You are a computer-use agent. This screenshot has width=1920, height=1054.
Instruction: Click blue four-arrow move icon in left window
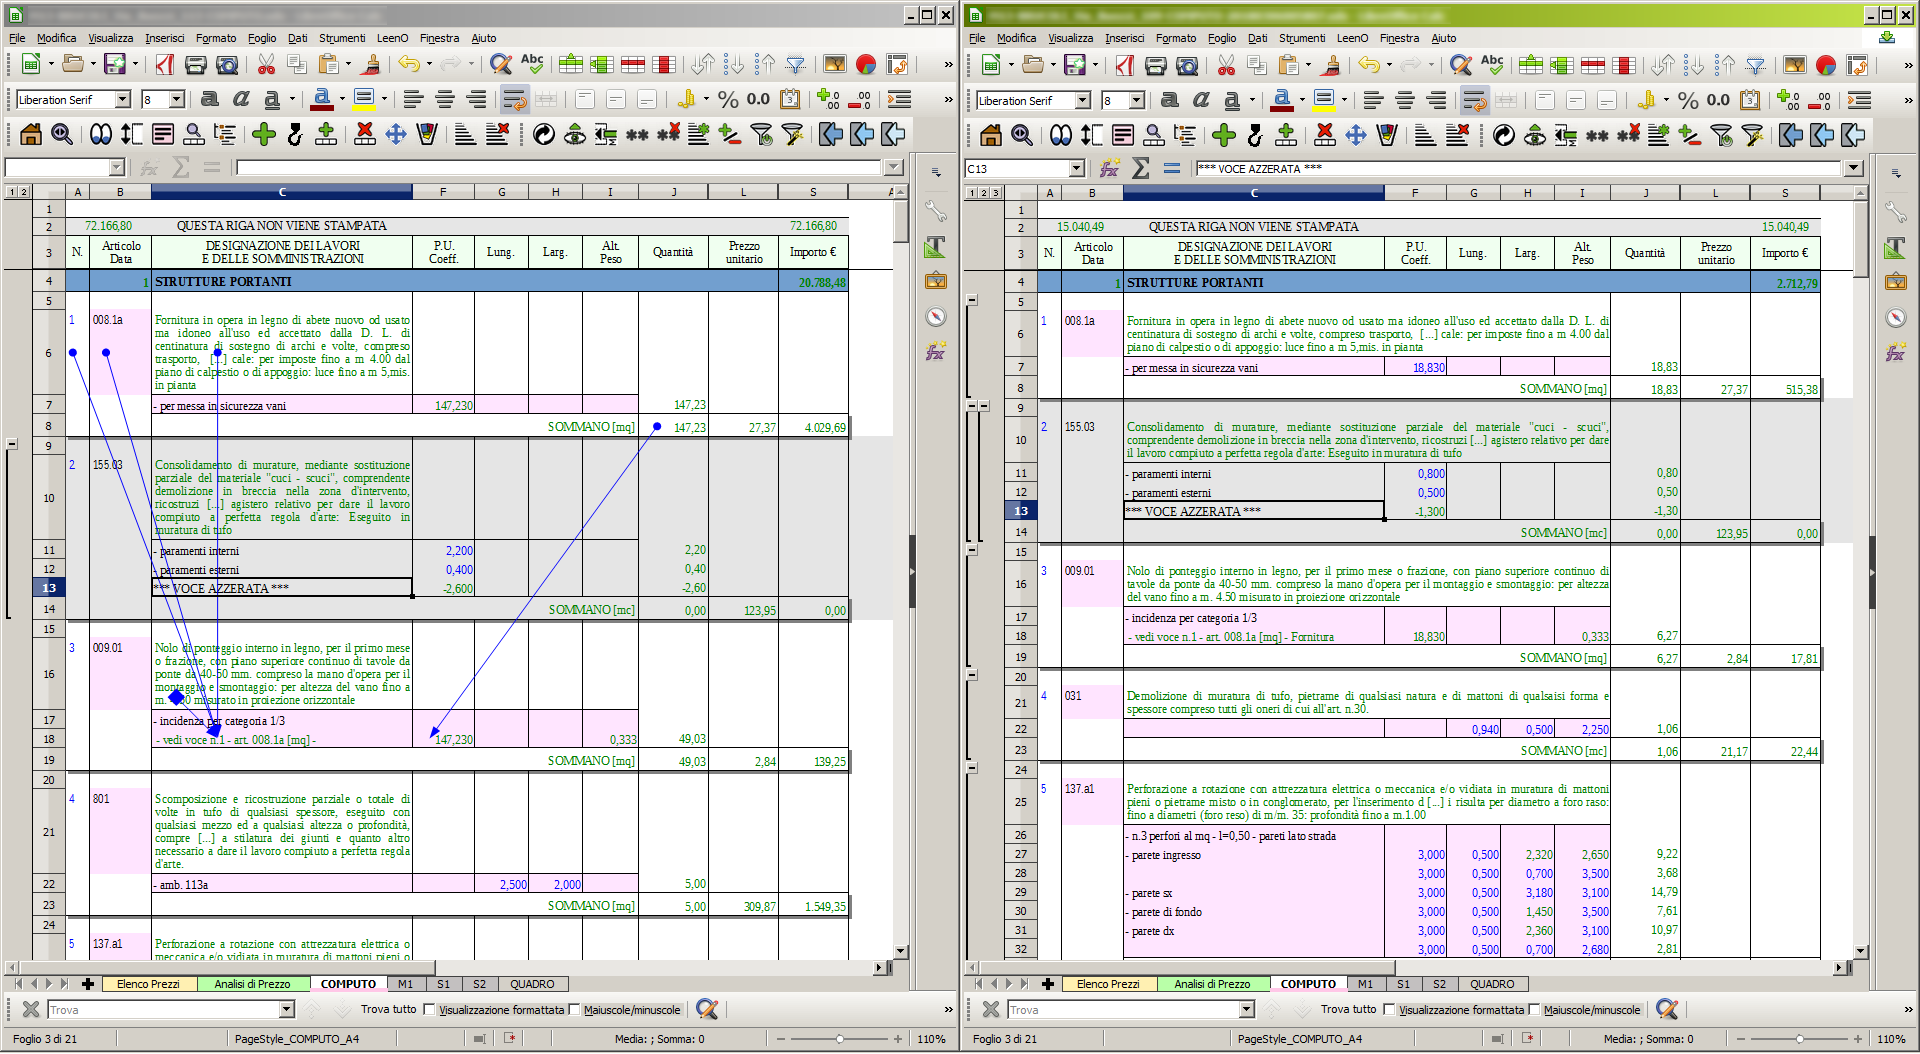click(396, 134)
